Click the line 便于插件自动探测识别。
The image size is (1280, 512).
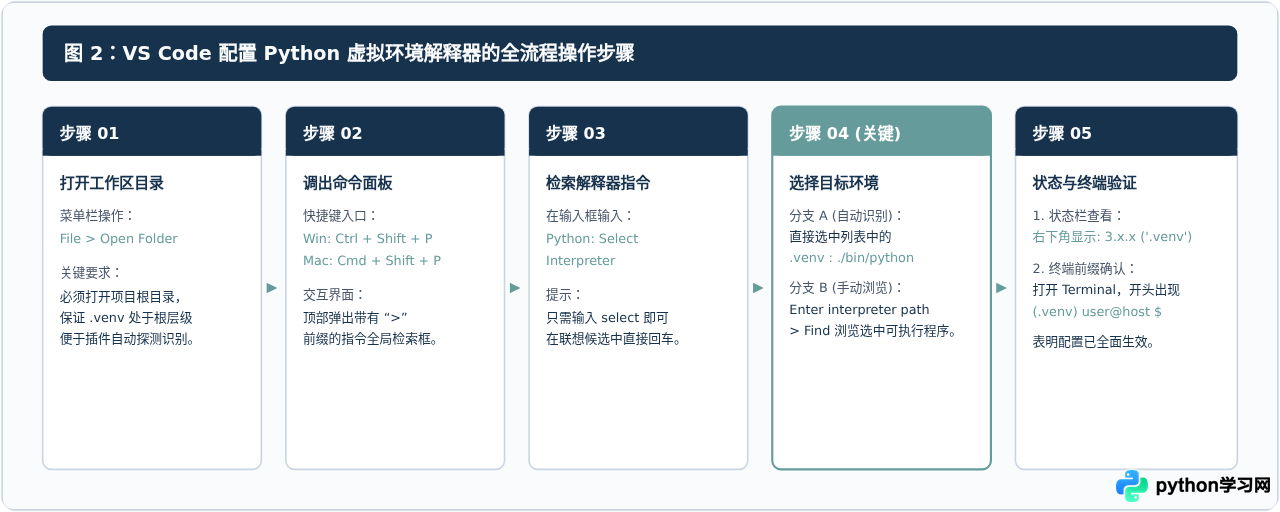127,338
